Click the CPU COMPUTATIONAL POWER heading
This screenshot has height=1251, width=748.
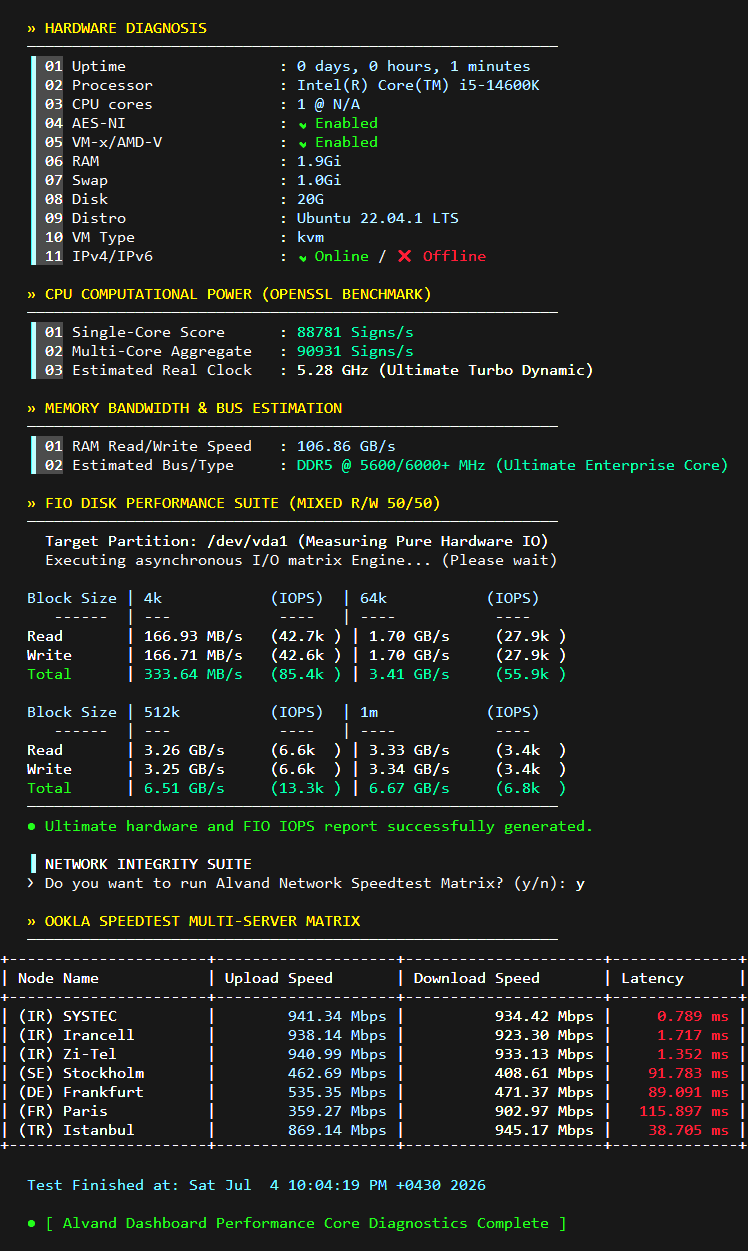[238, 294]
